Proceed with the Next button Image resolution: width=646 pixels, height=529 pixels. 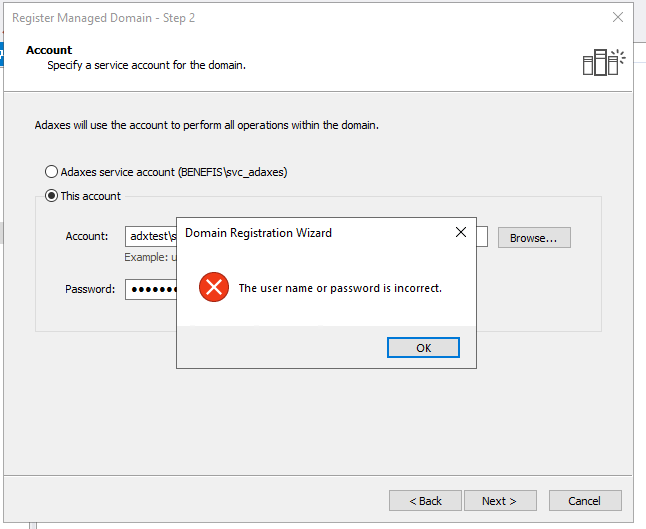pyautogui.click(x=500, y=501)
